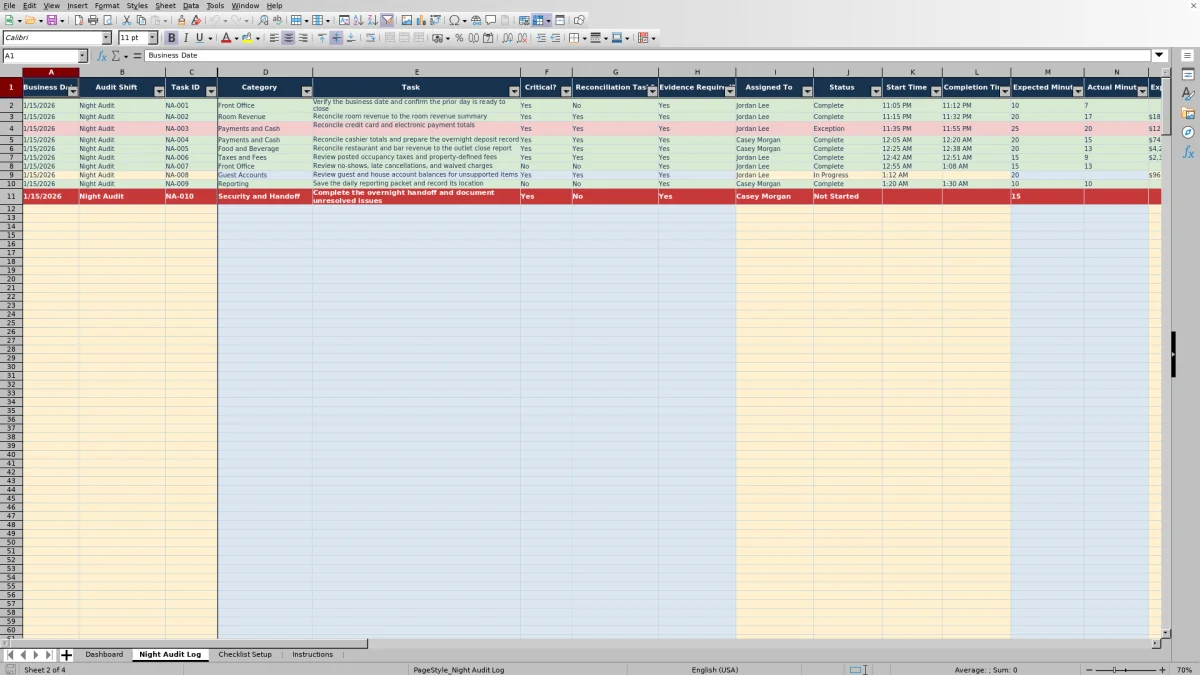Select column header E
This screenshot has height=675, width=1200.
pos(416,72)
